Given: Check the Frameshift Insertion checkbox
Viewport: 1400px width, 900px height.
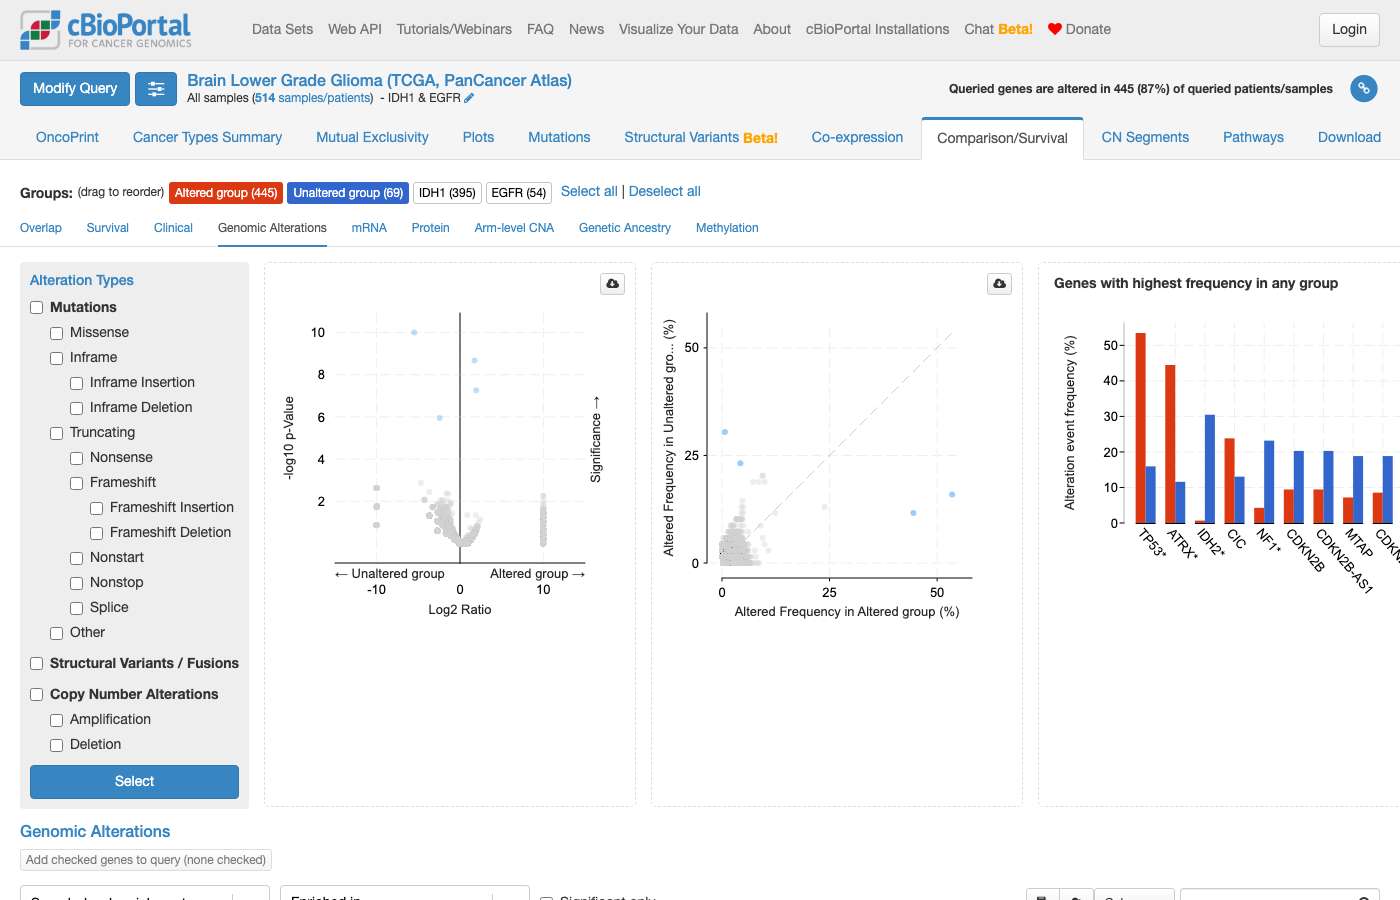Looking at the screenshot, I should click(97, 508).
